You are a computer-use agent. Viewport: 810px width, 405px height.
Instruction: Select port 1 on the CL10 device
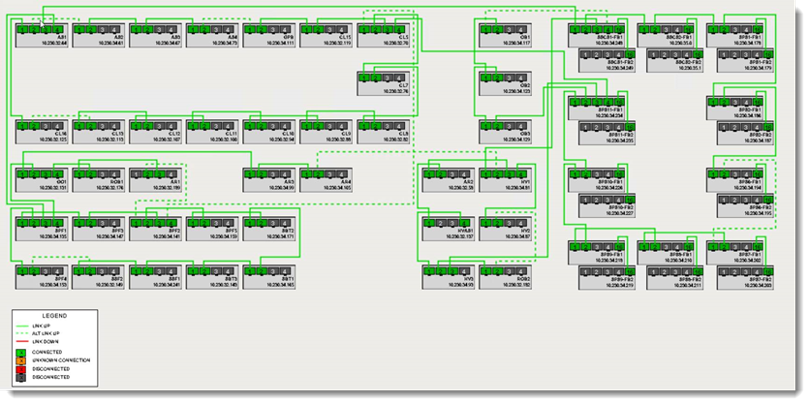click(x=251, y=126)
